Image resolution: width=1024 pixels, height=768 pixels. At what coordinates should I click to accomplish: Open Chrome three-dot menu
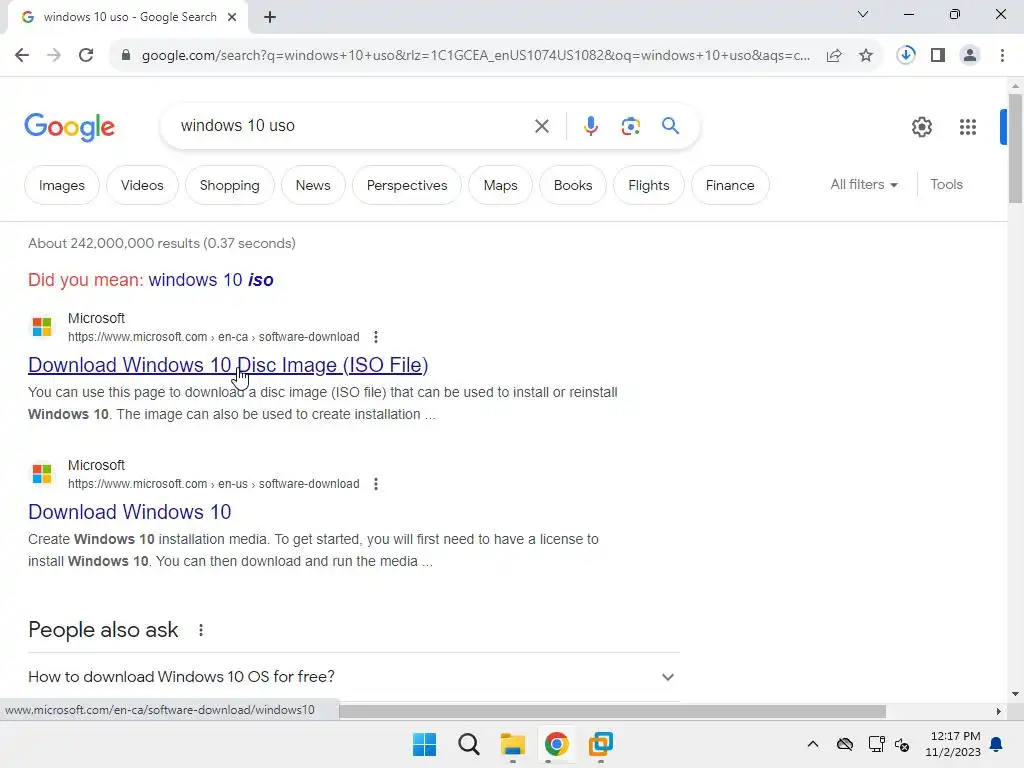pos(1002,56)
